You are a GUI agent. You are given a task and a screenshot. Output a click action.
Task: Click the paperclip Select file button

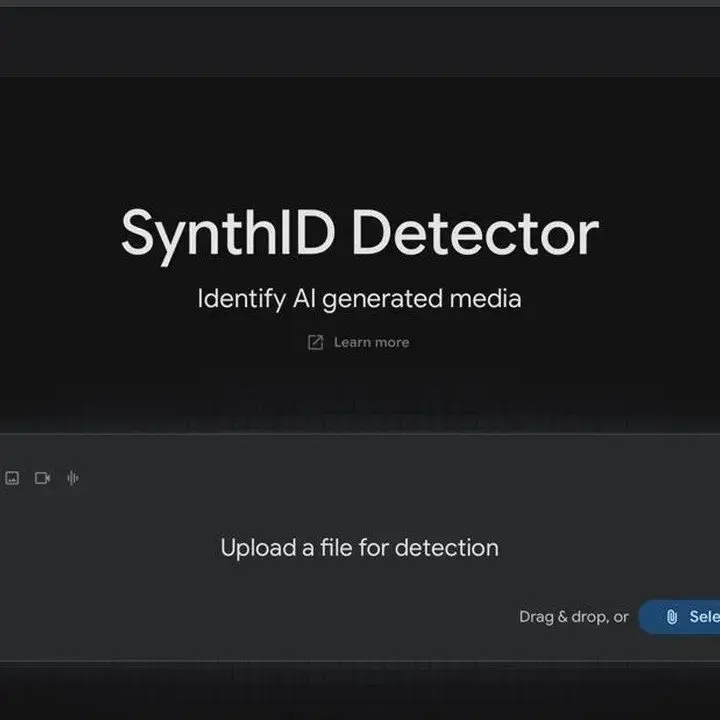[x=680, y=617]
